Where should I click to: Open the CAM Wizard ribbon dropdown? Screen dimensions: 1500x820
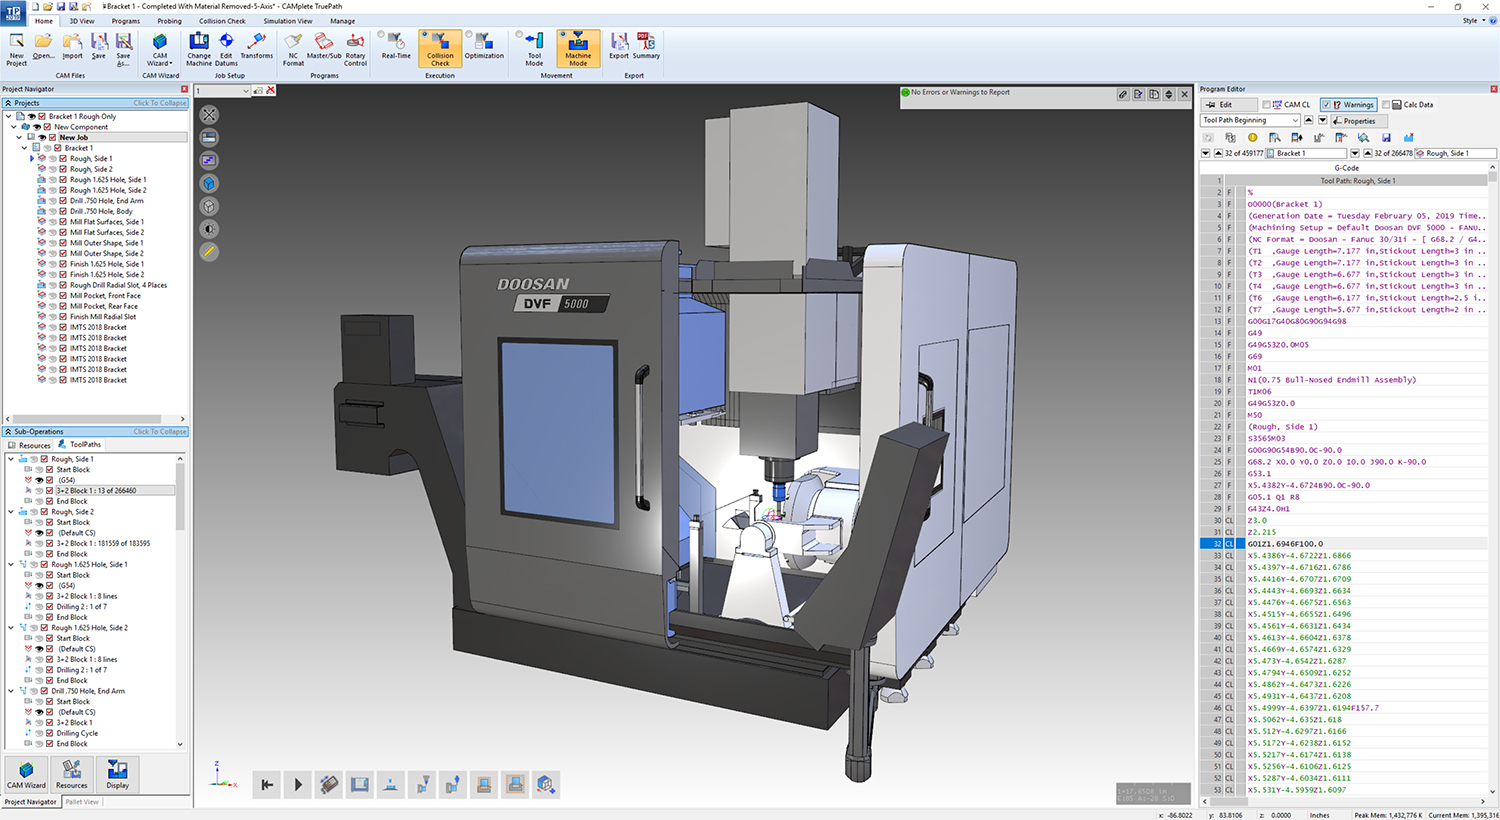click(x=160, y=49)
